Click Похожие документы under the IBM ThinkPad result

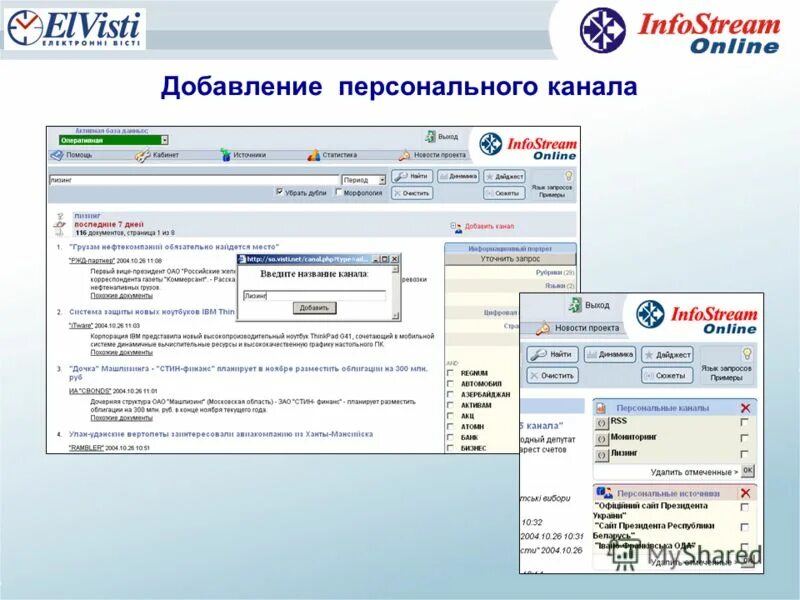(121, 353)
